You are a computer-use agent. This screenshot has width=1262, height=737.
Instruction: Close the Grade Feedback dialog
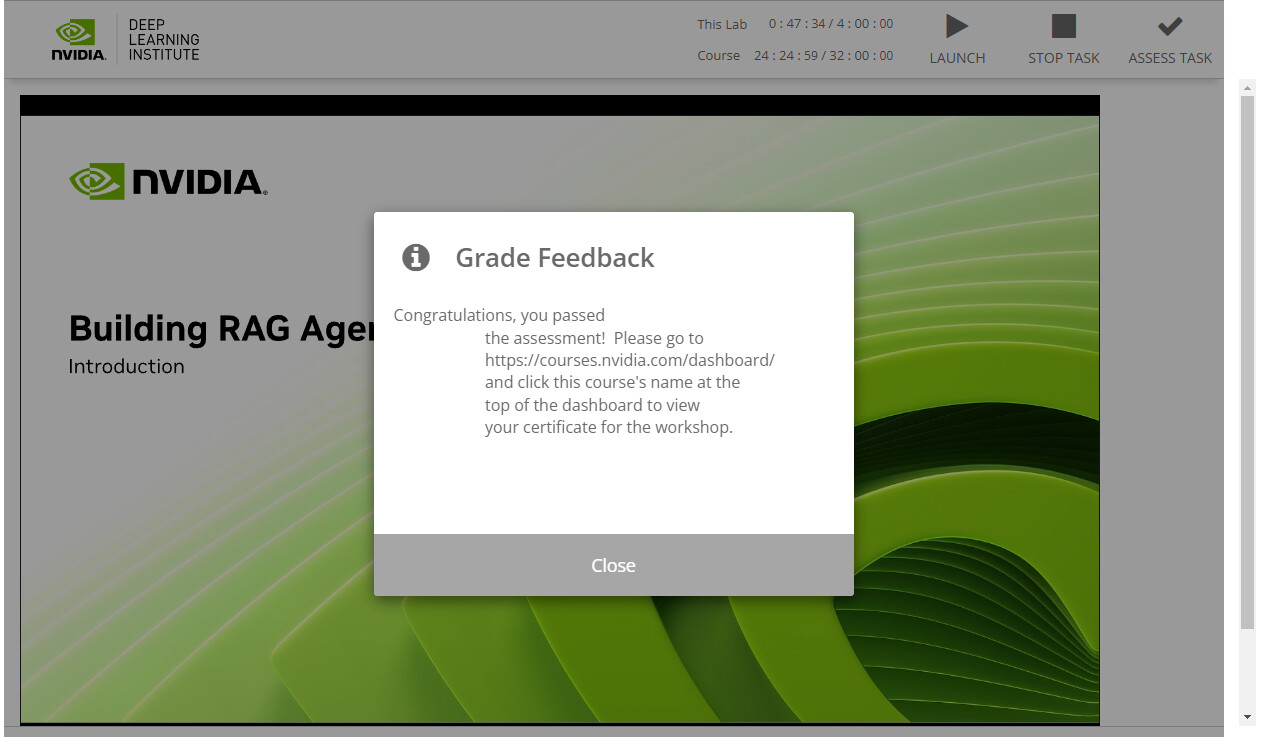click(613, 565)
